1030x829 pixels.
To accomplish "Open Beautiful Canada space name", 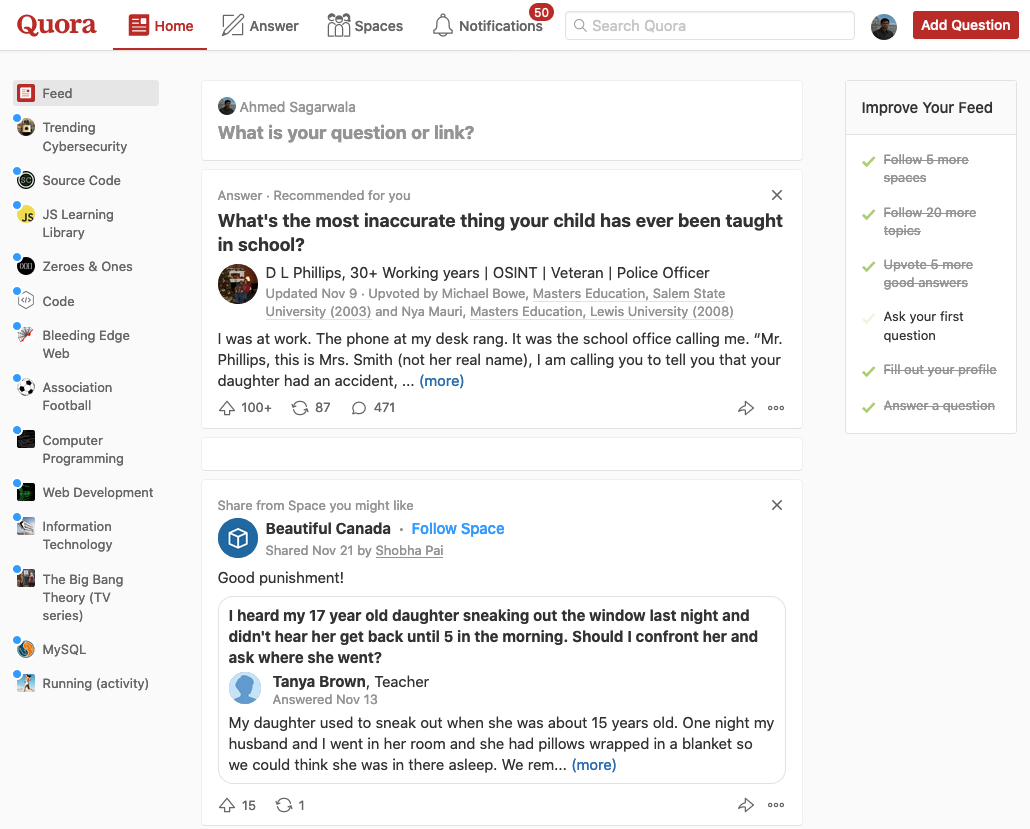I will (328, 529).
